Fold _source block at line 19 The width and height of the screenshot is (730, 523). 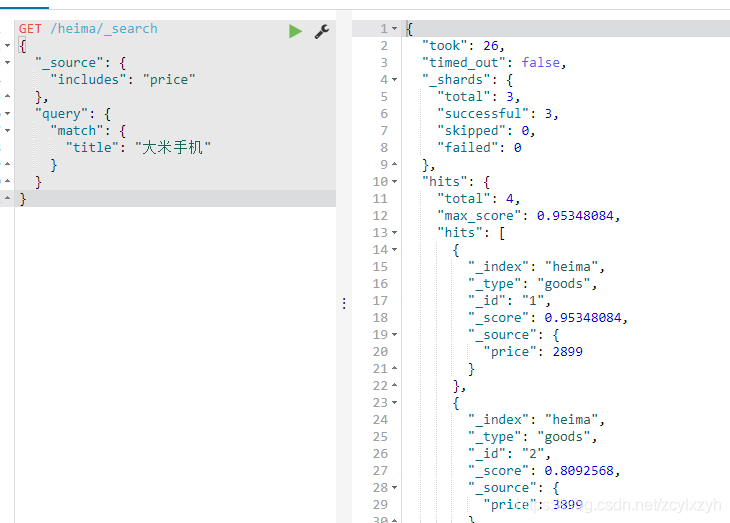395,334
